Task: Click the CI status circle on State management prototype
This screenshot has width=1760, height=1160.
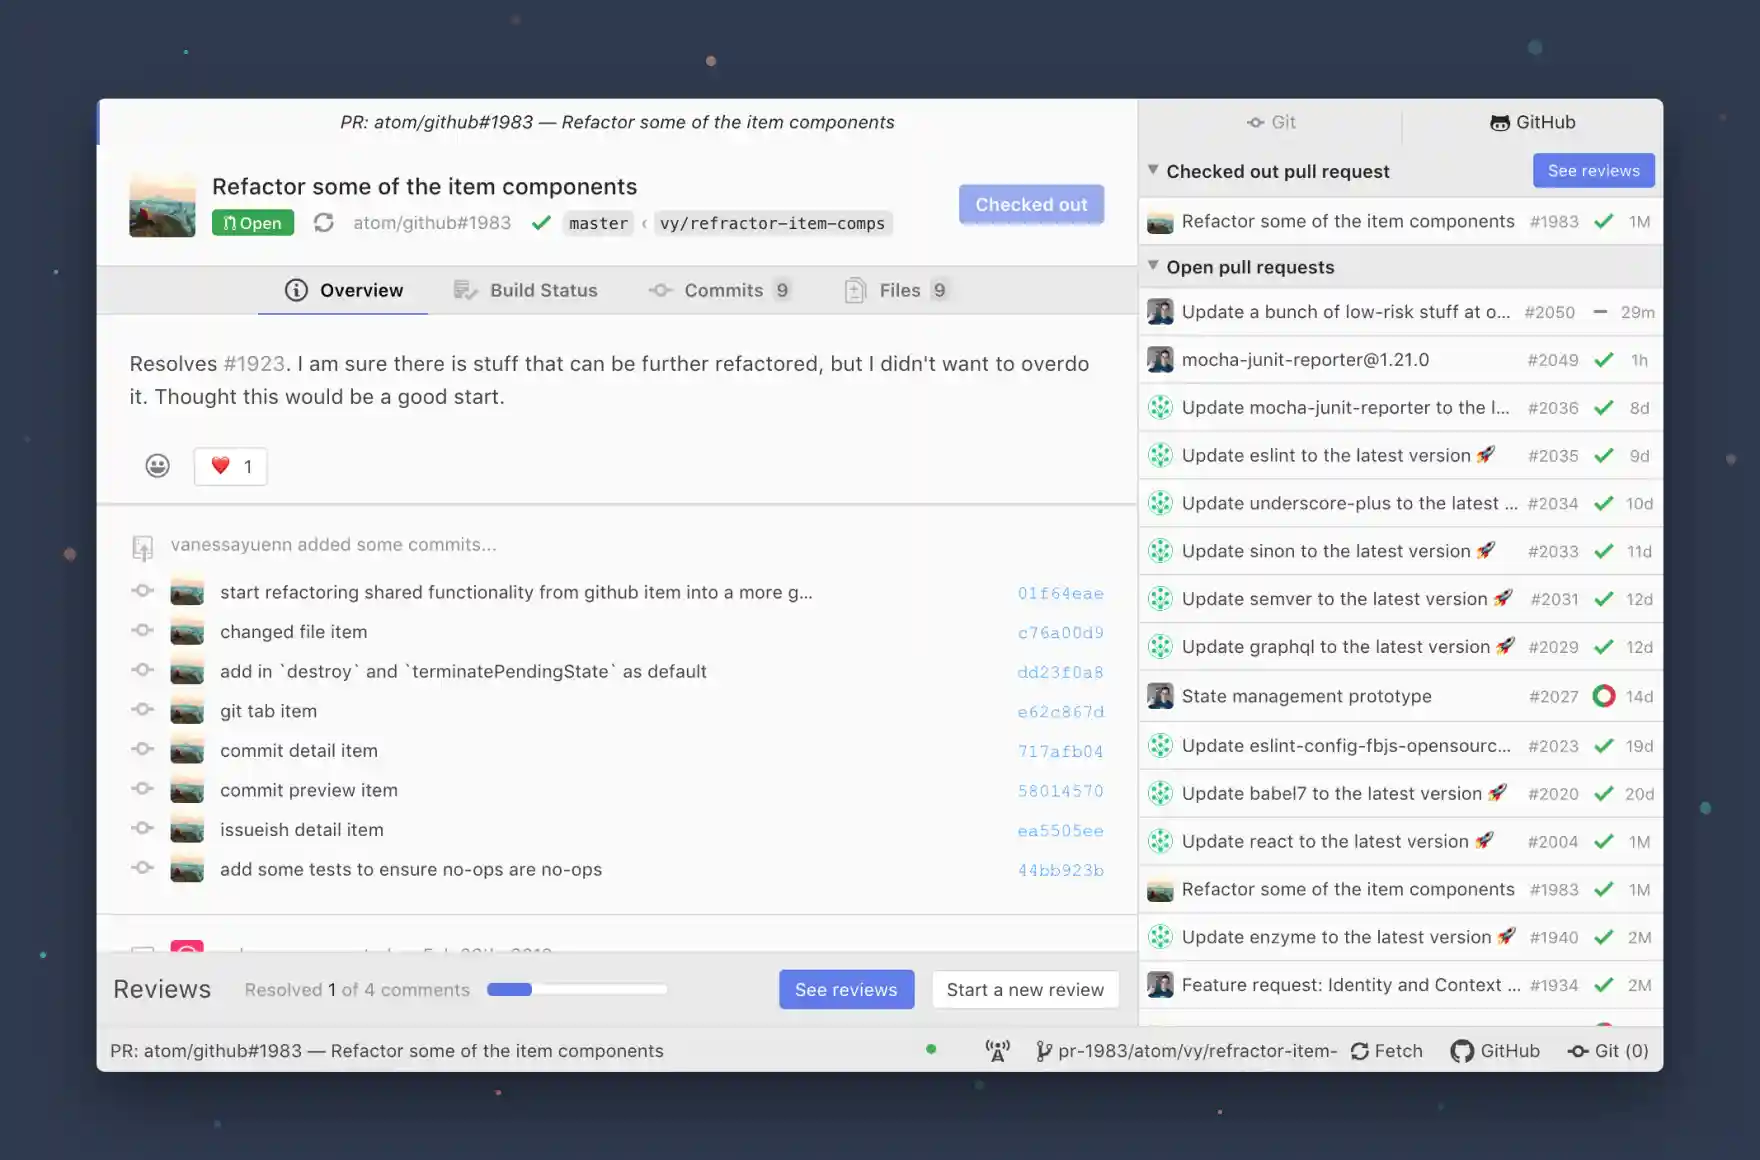Action: click(x=1605, y=695)
